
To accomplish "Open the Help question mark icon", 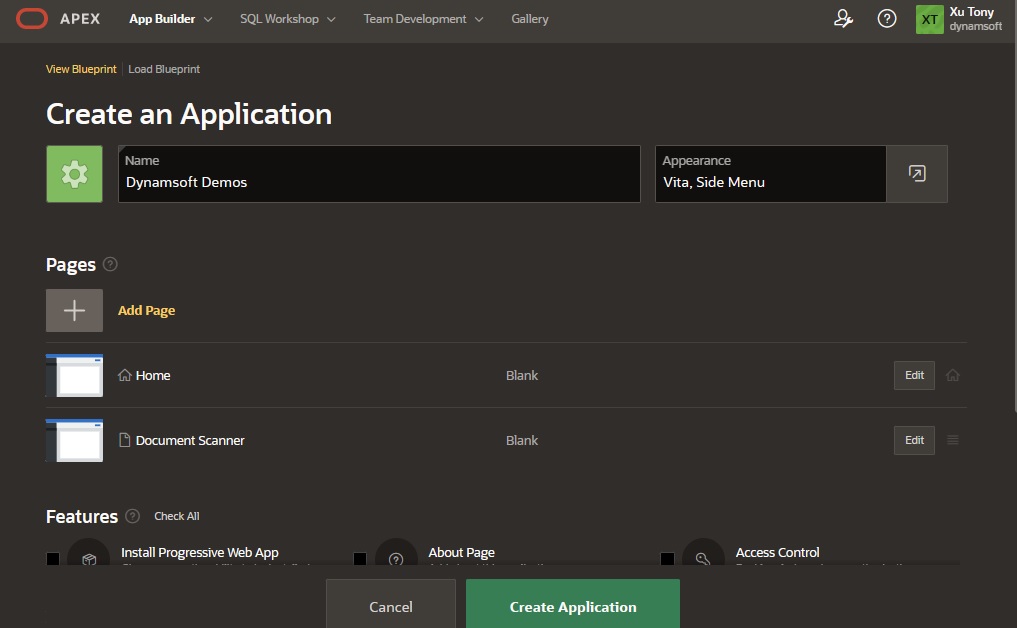I will click(x=887, y=18).
